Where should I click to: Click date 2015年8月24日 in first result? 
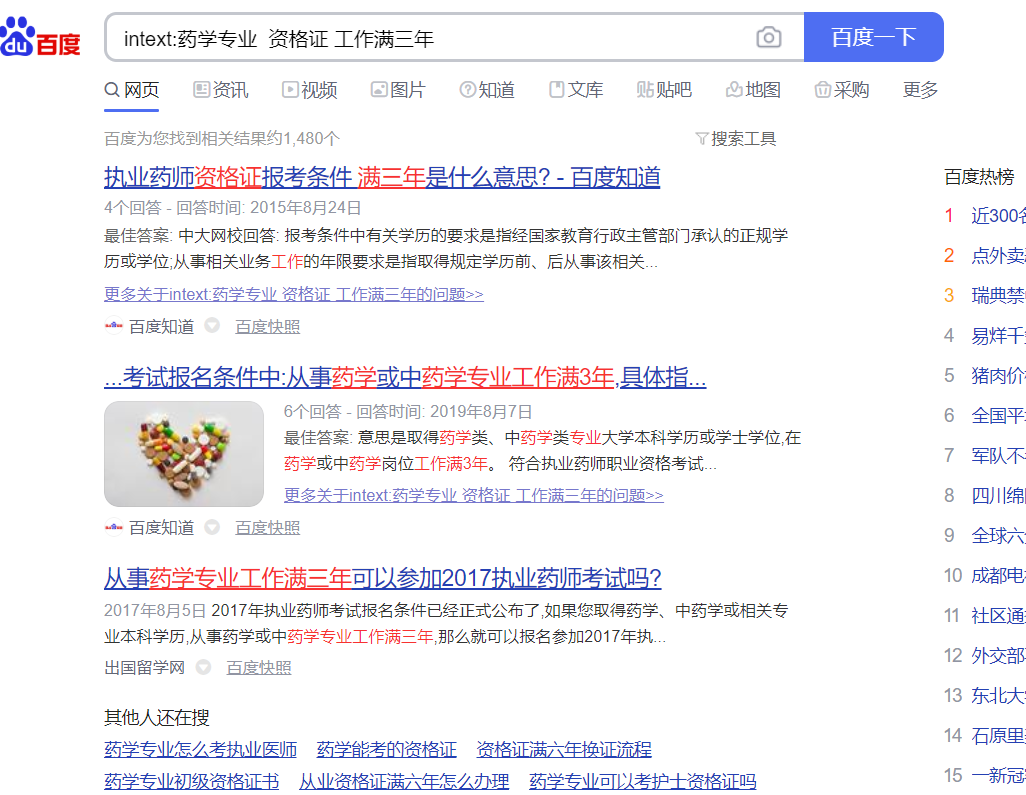[x=306, y=208]
